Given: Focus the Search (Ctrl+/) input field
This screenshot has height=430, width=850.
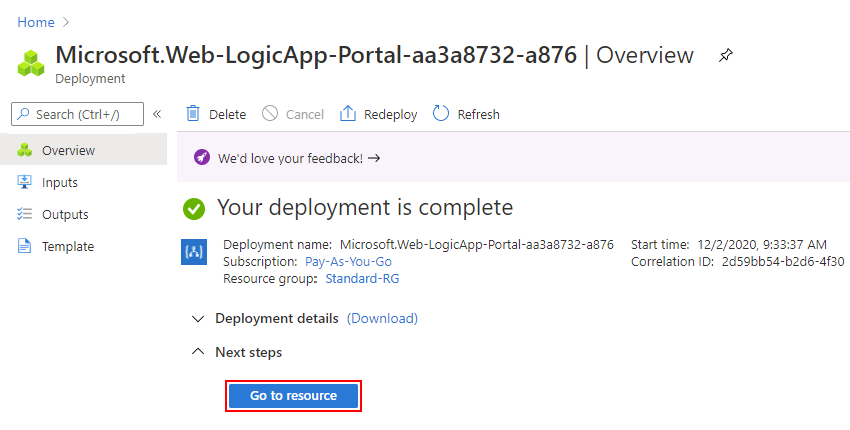Looking at the screenshot, I should tap(78, 114).
